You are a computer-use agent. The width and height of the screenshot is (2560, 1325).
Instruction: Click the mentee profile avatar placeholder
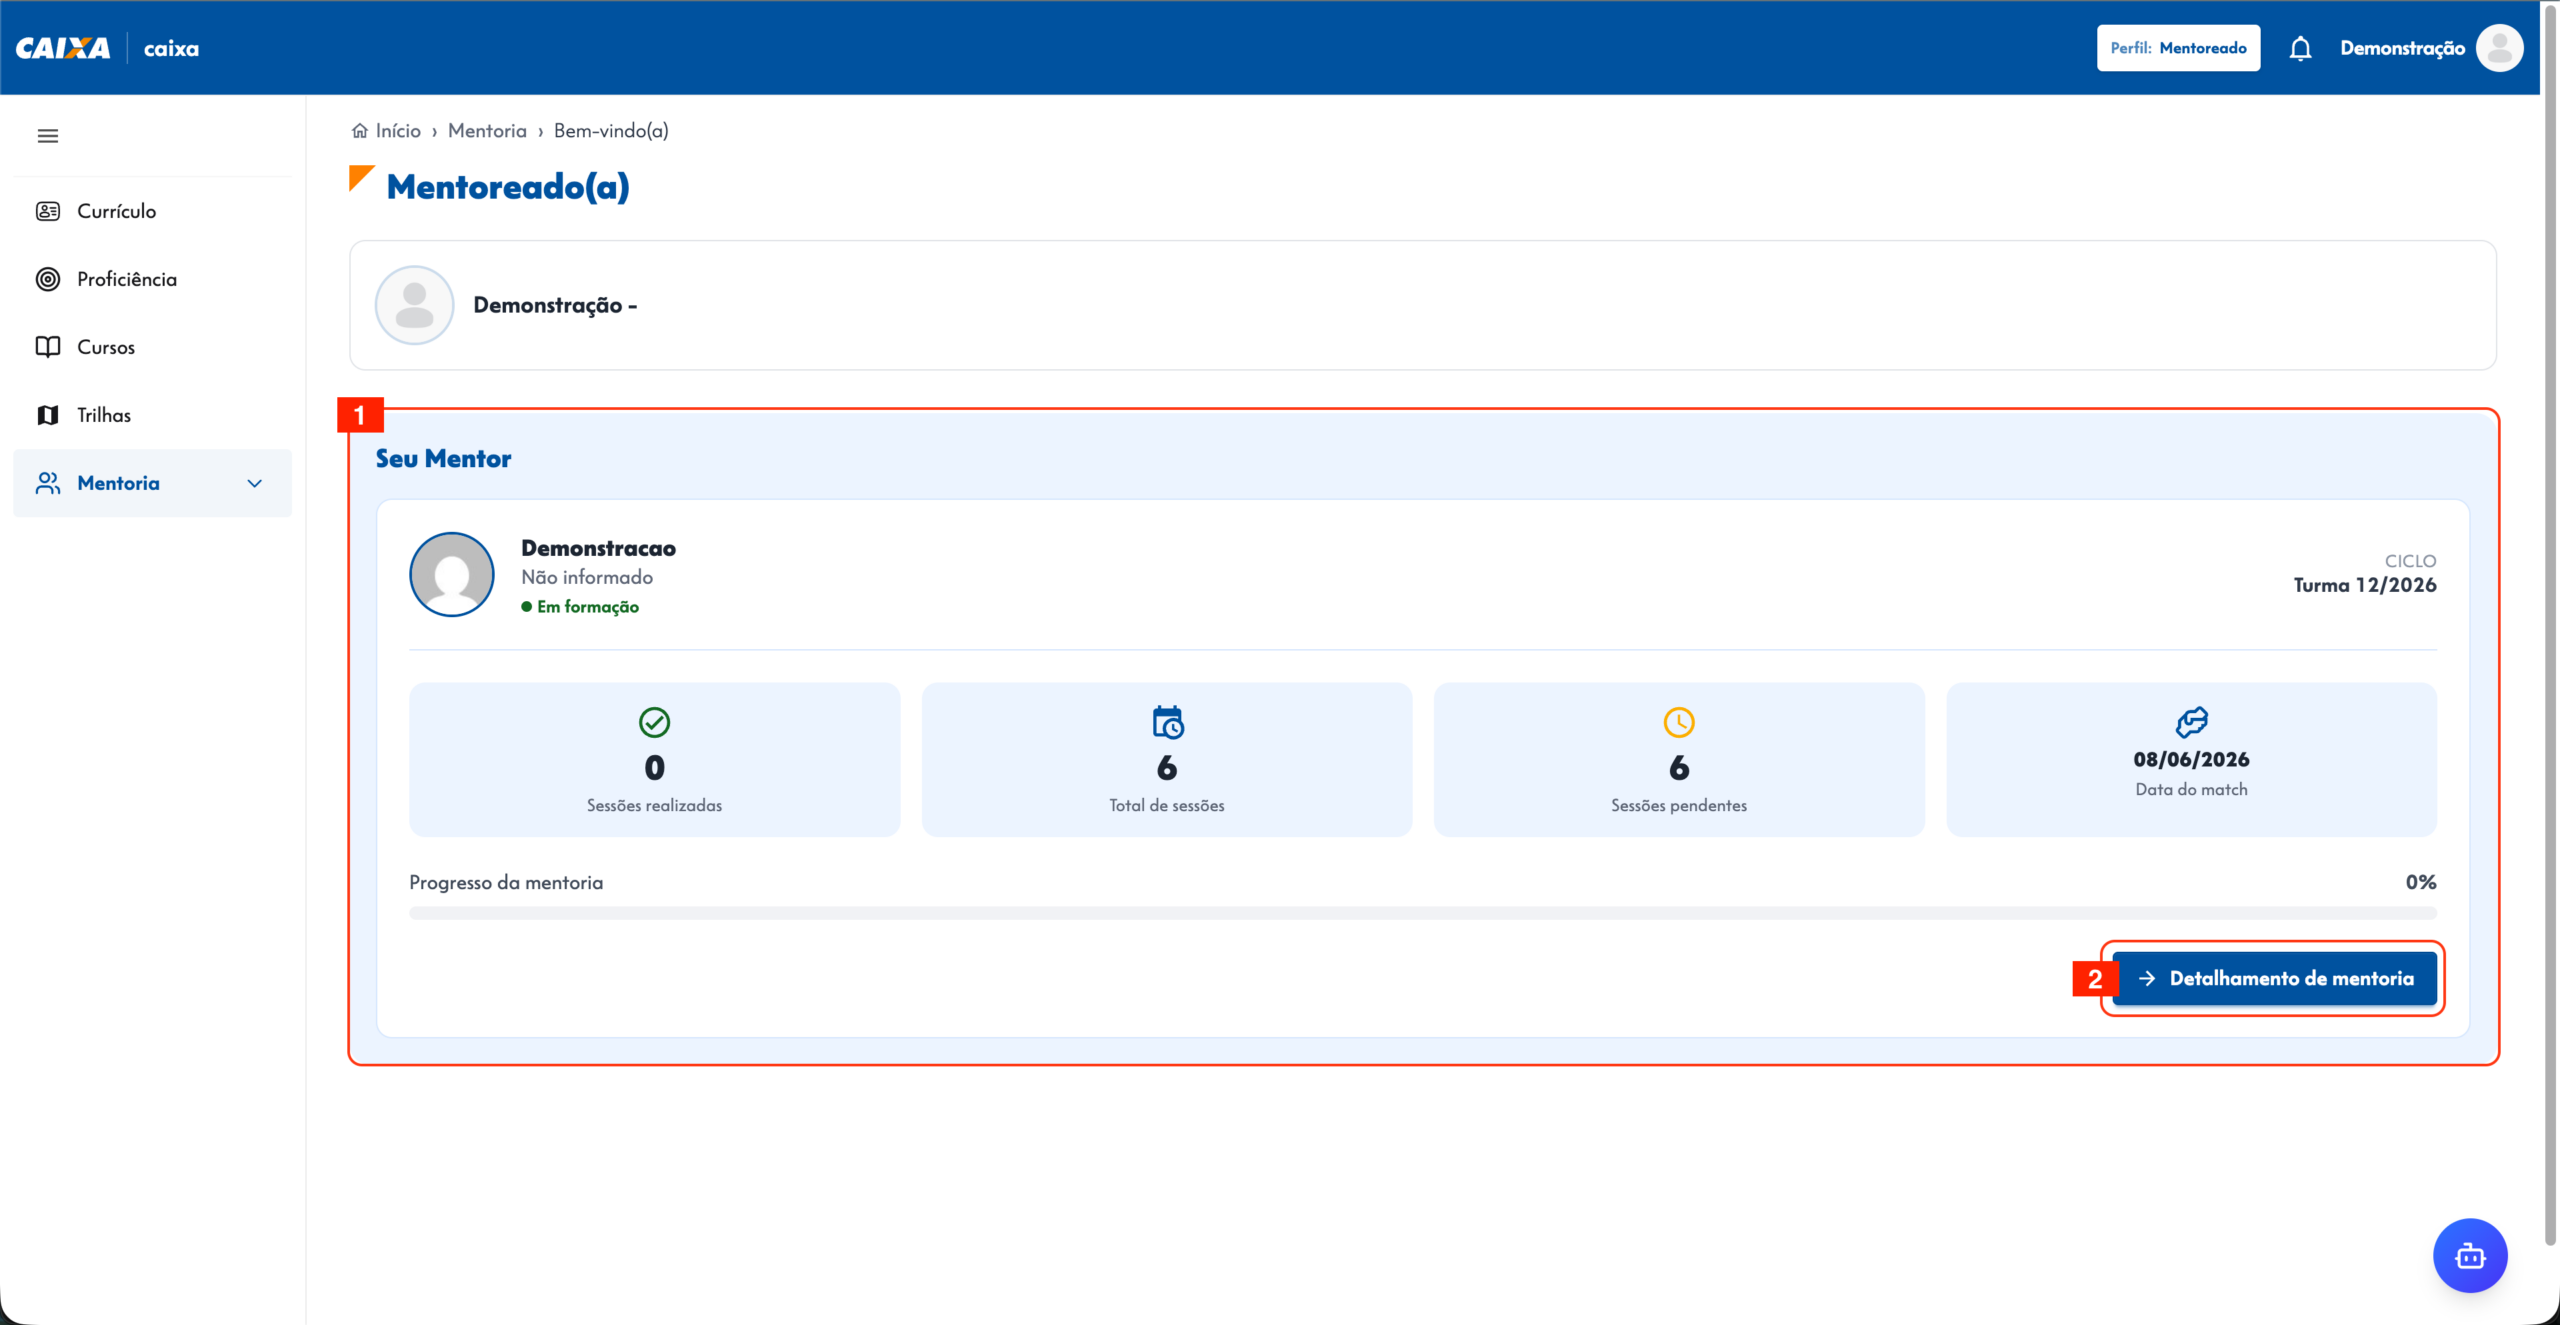click(x=414, y=305)
